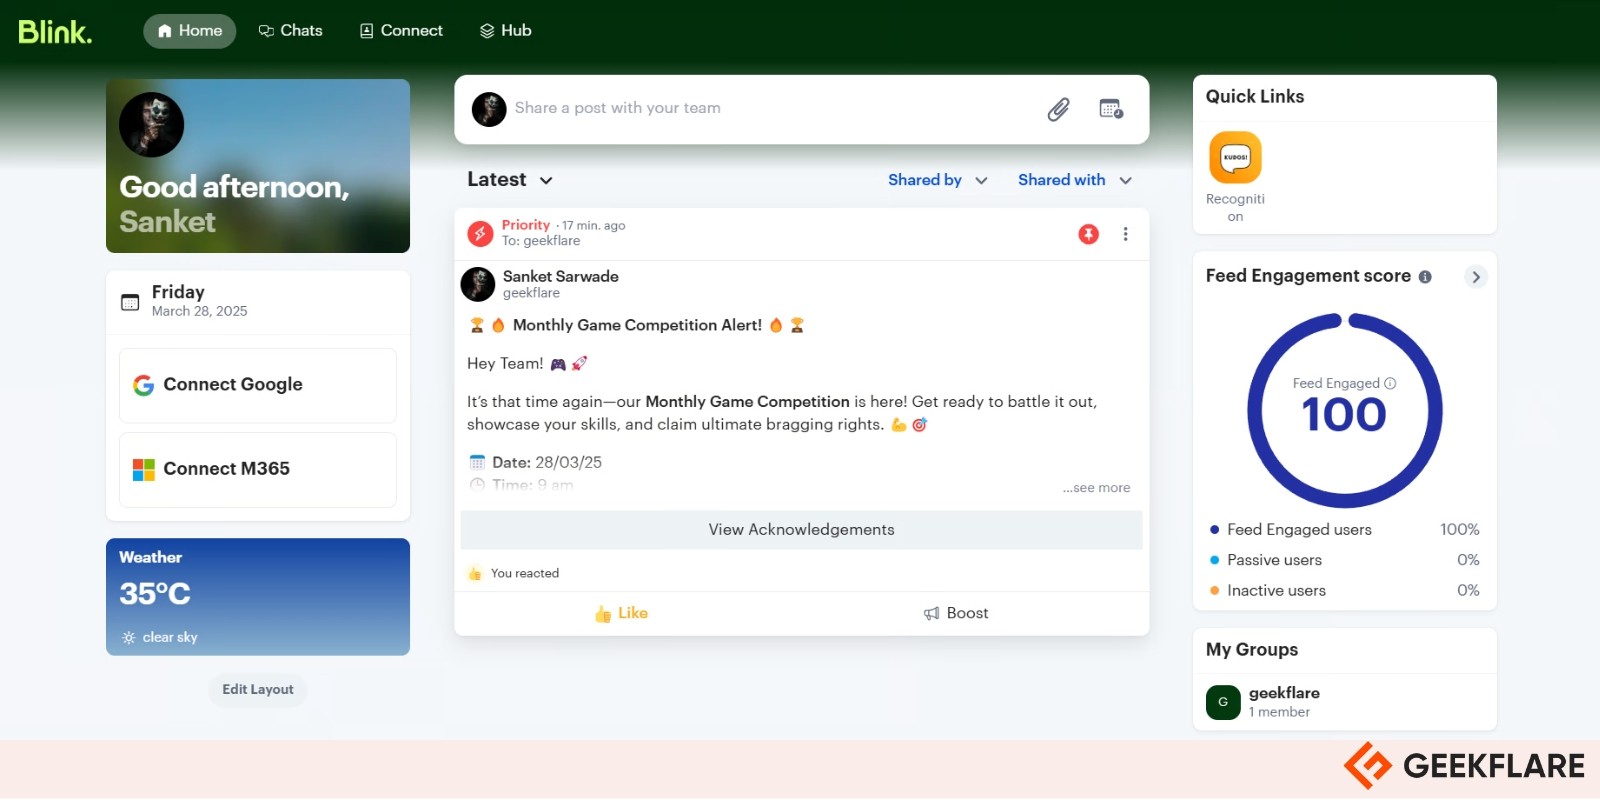Viewport: 1600px width, 800px height.
Task: Click the Edit Layout button
Action: [x=258, y=690]
